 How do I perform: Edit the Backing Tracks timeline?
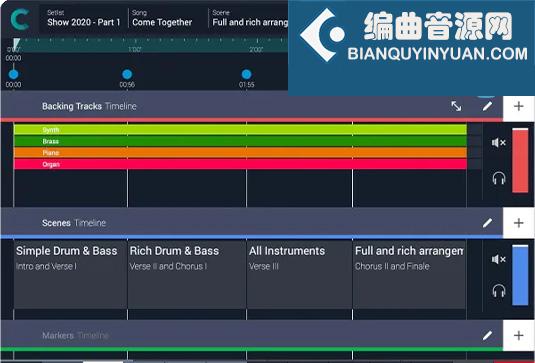tap(487, 106)
